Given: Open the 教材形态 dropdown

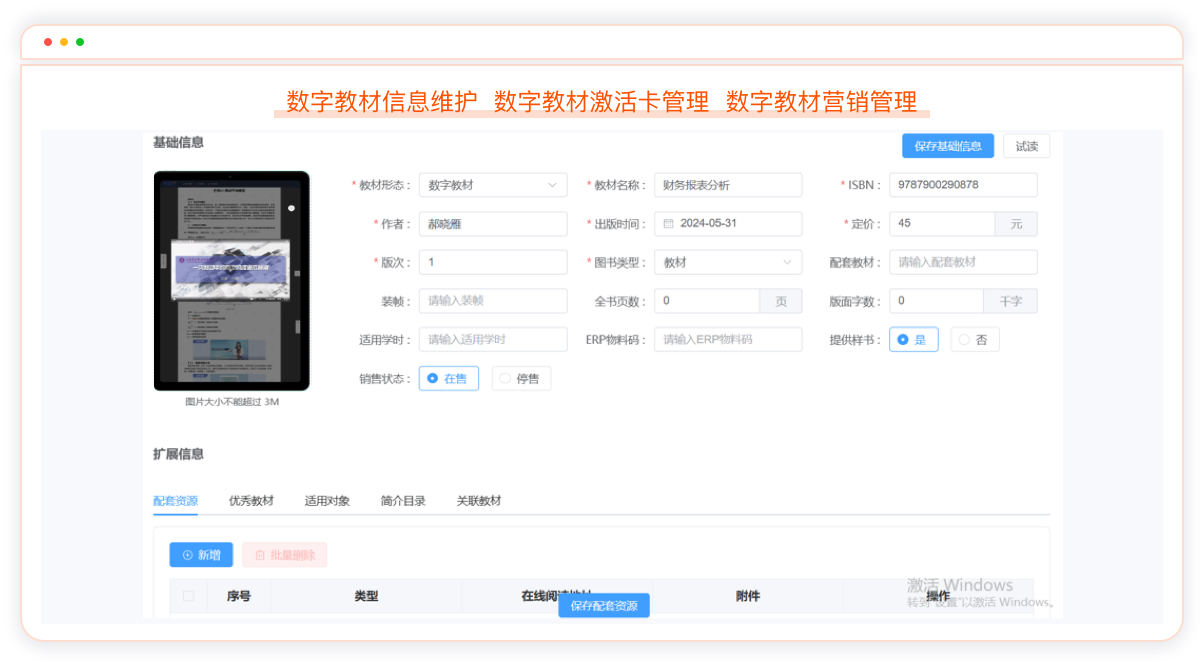Looking at the screenshot, I should [x=493, y=185].
